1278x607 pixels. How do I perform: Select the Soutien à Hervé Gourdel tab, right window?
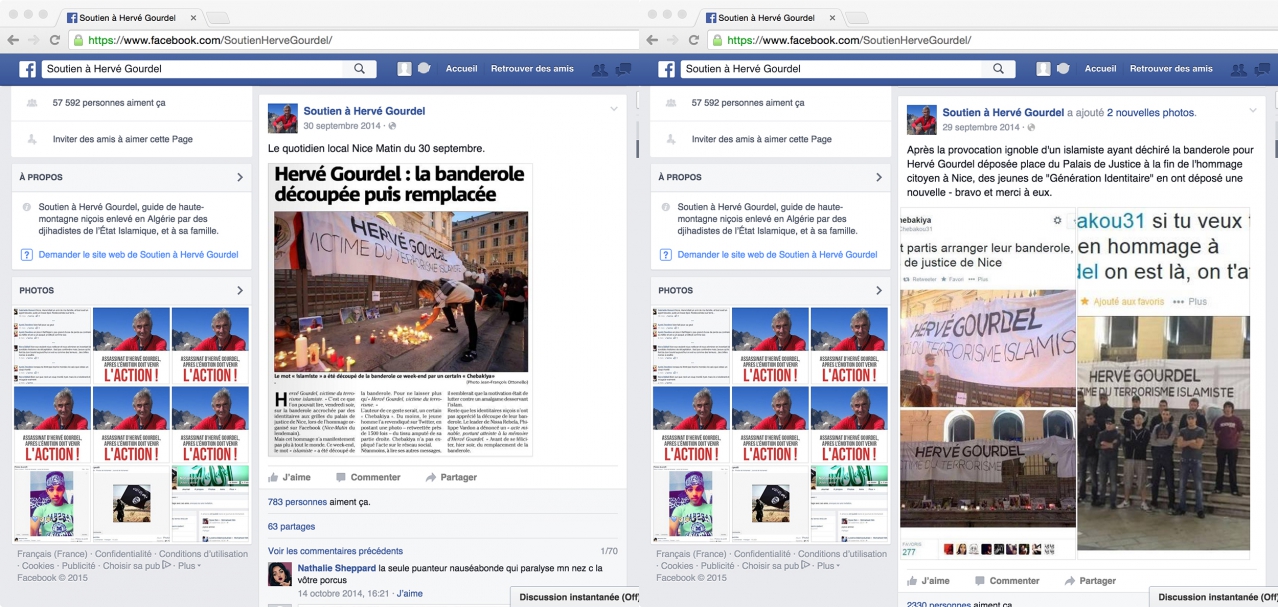(770, 18)
